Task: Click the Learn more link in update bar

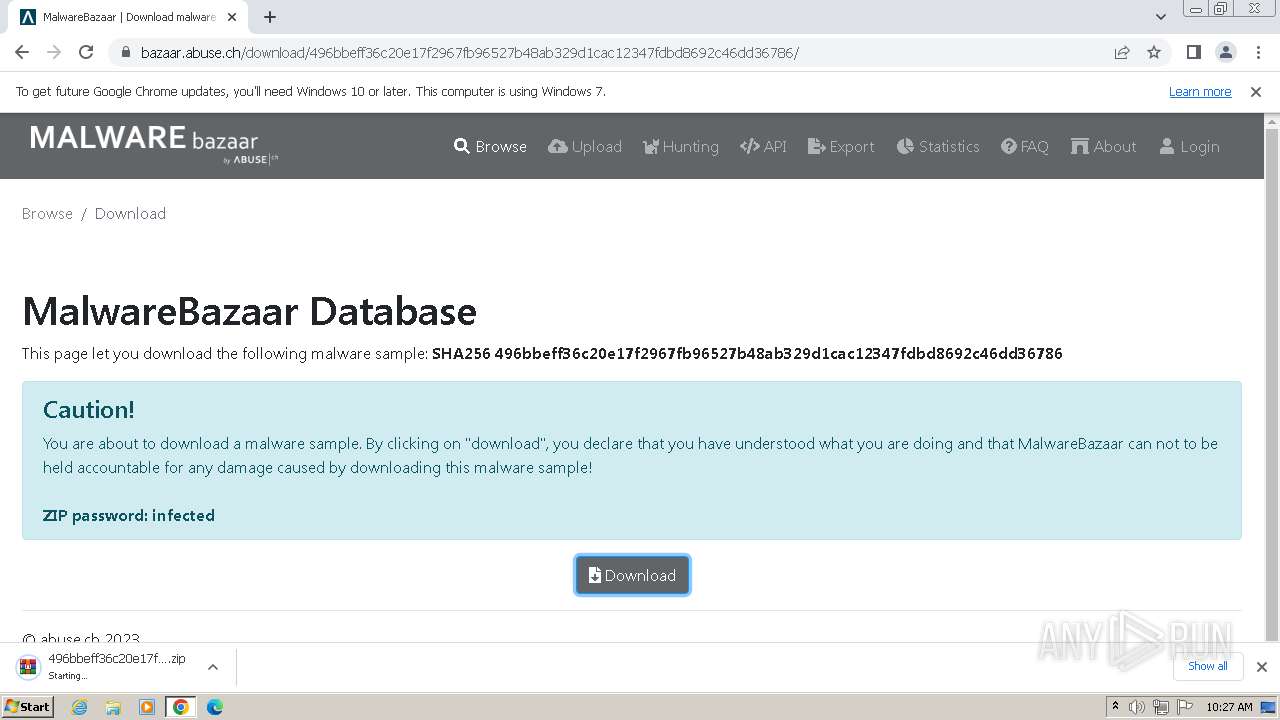Action: [1200, 91]
